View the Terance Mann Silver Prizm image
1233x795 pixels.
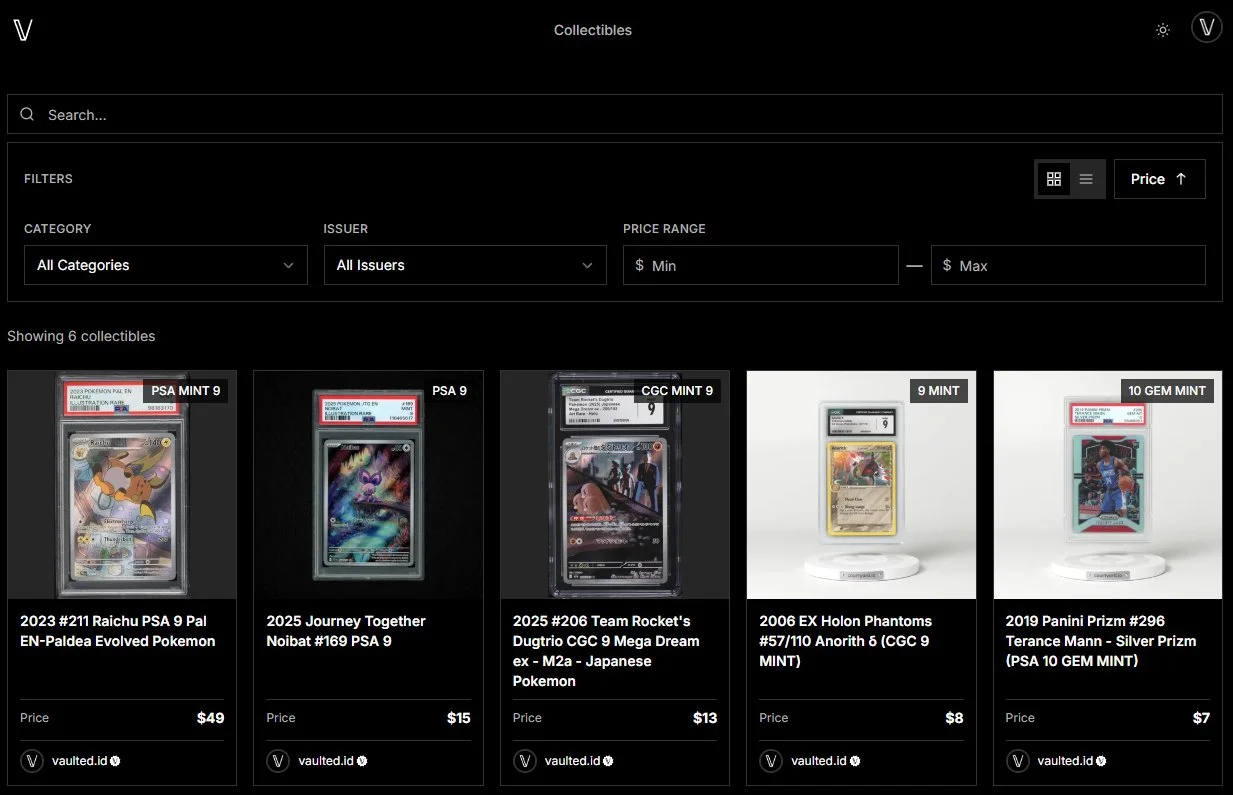coord(1107,485)
